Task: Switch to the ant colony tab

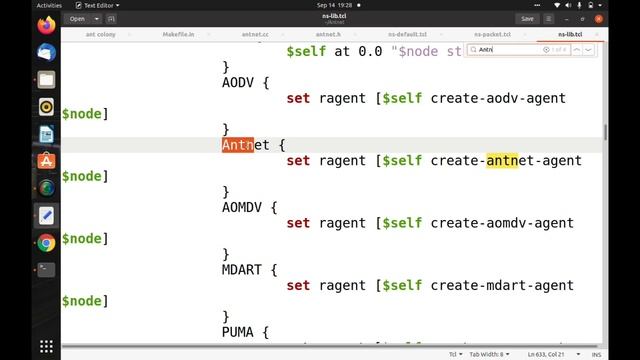Action: 100,34
